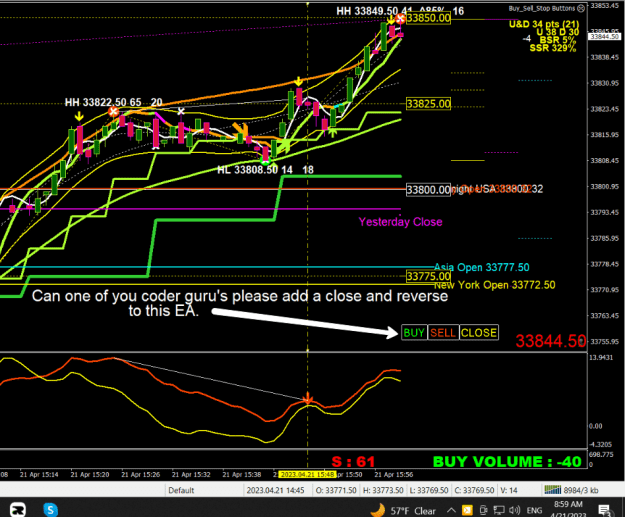Click the New York Open 33772.50 label
This screenshot has width=625, height=517.
494,285
